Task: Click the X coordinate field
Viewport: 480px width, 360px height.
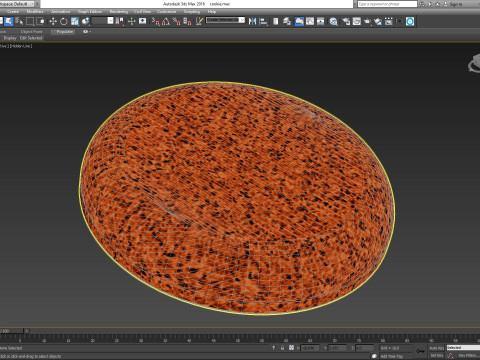Action: click(x=310, y=348)
